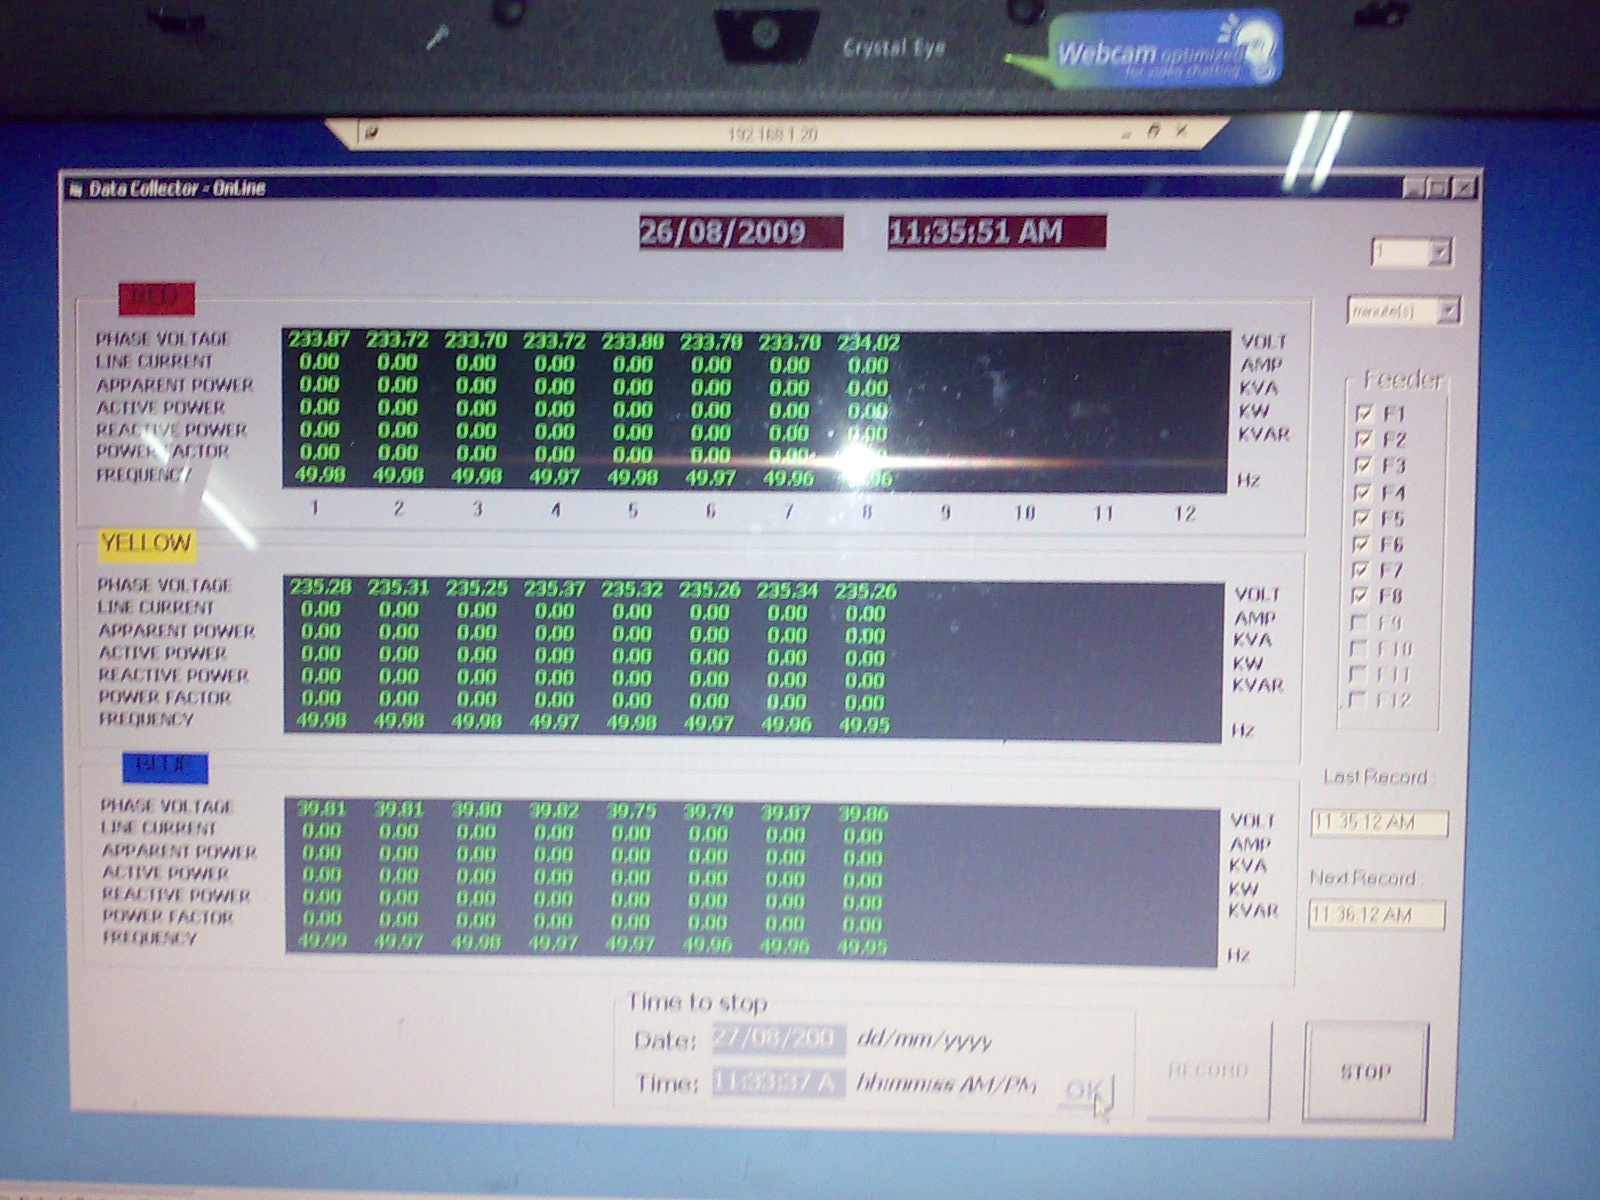Viewport: 1600px width, 1200px height.
Task: Expand the minute(s) unit dropdown
Action: pyautogui.click(x=1447, y=311)
